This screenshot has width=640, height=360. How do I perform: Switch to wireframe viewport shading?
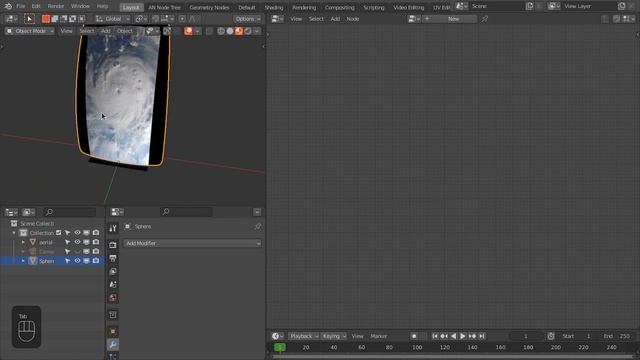tap(221, 31)
